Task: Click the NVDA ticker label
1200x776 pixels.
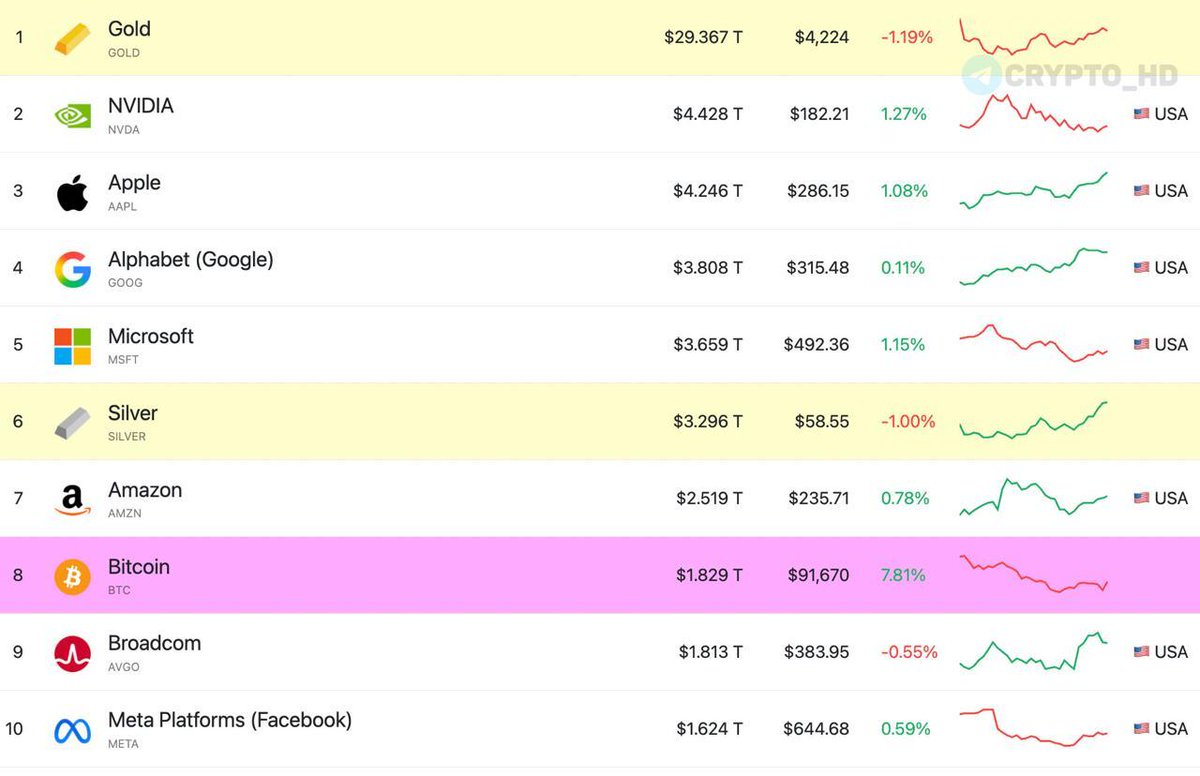Action: click(123, 129)
